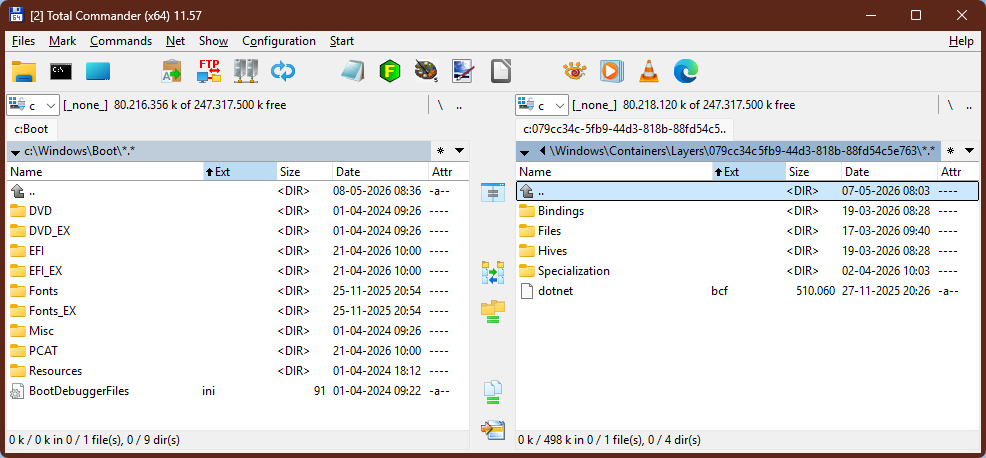Select the Hives folder
986x458 pixels.
(x=747, y=251)
